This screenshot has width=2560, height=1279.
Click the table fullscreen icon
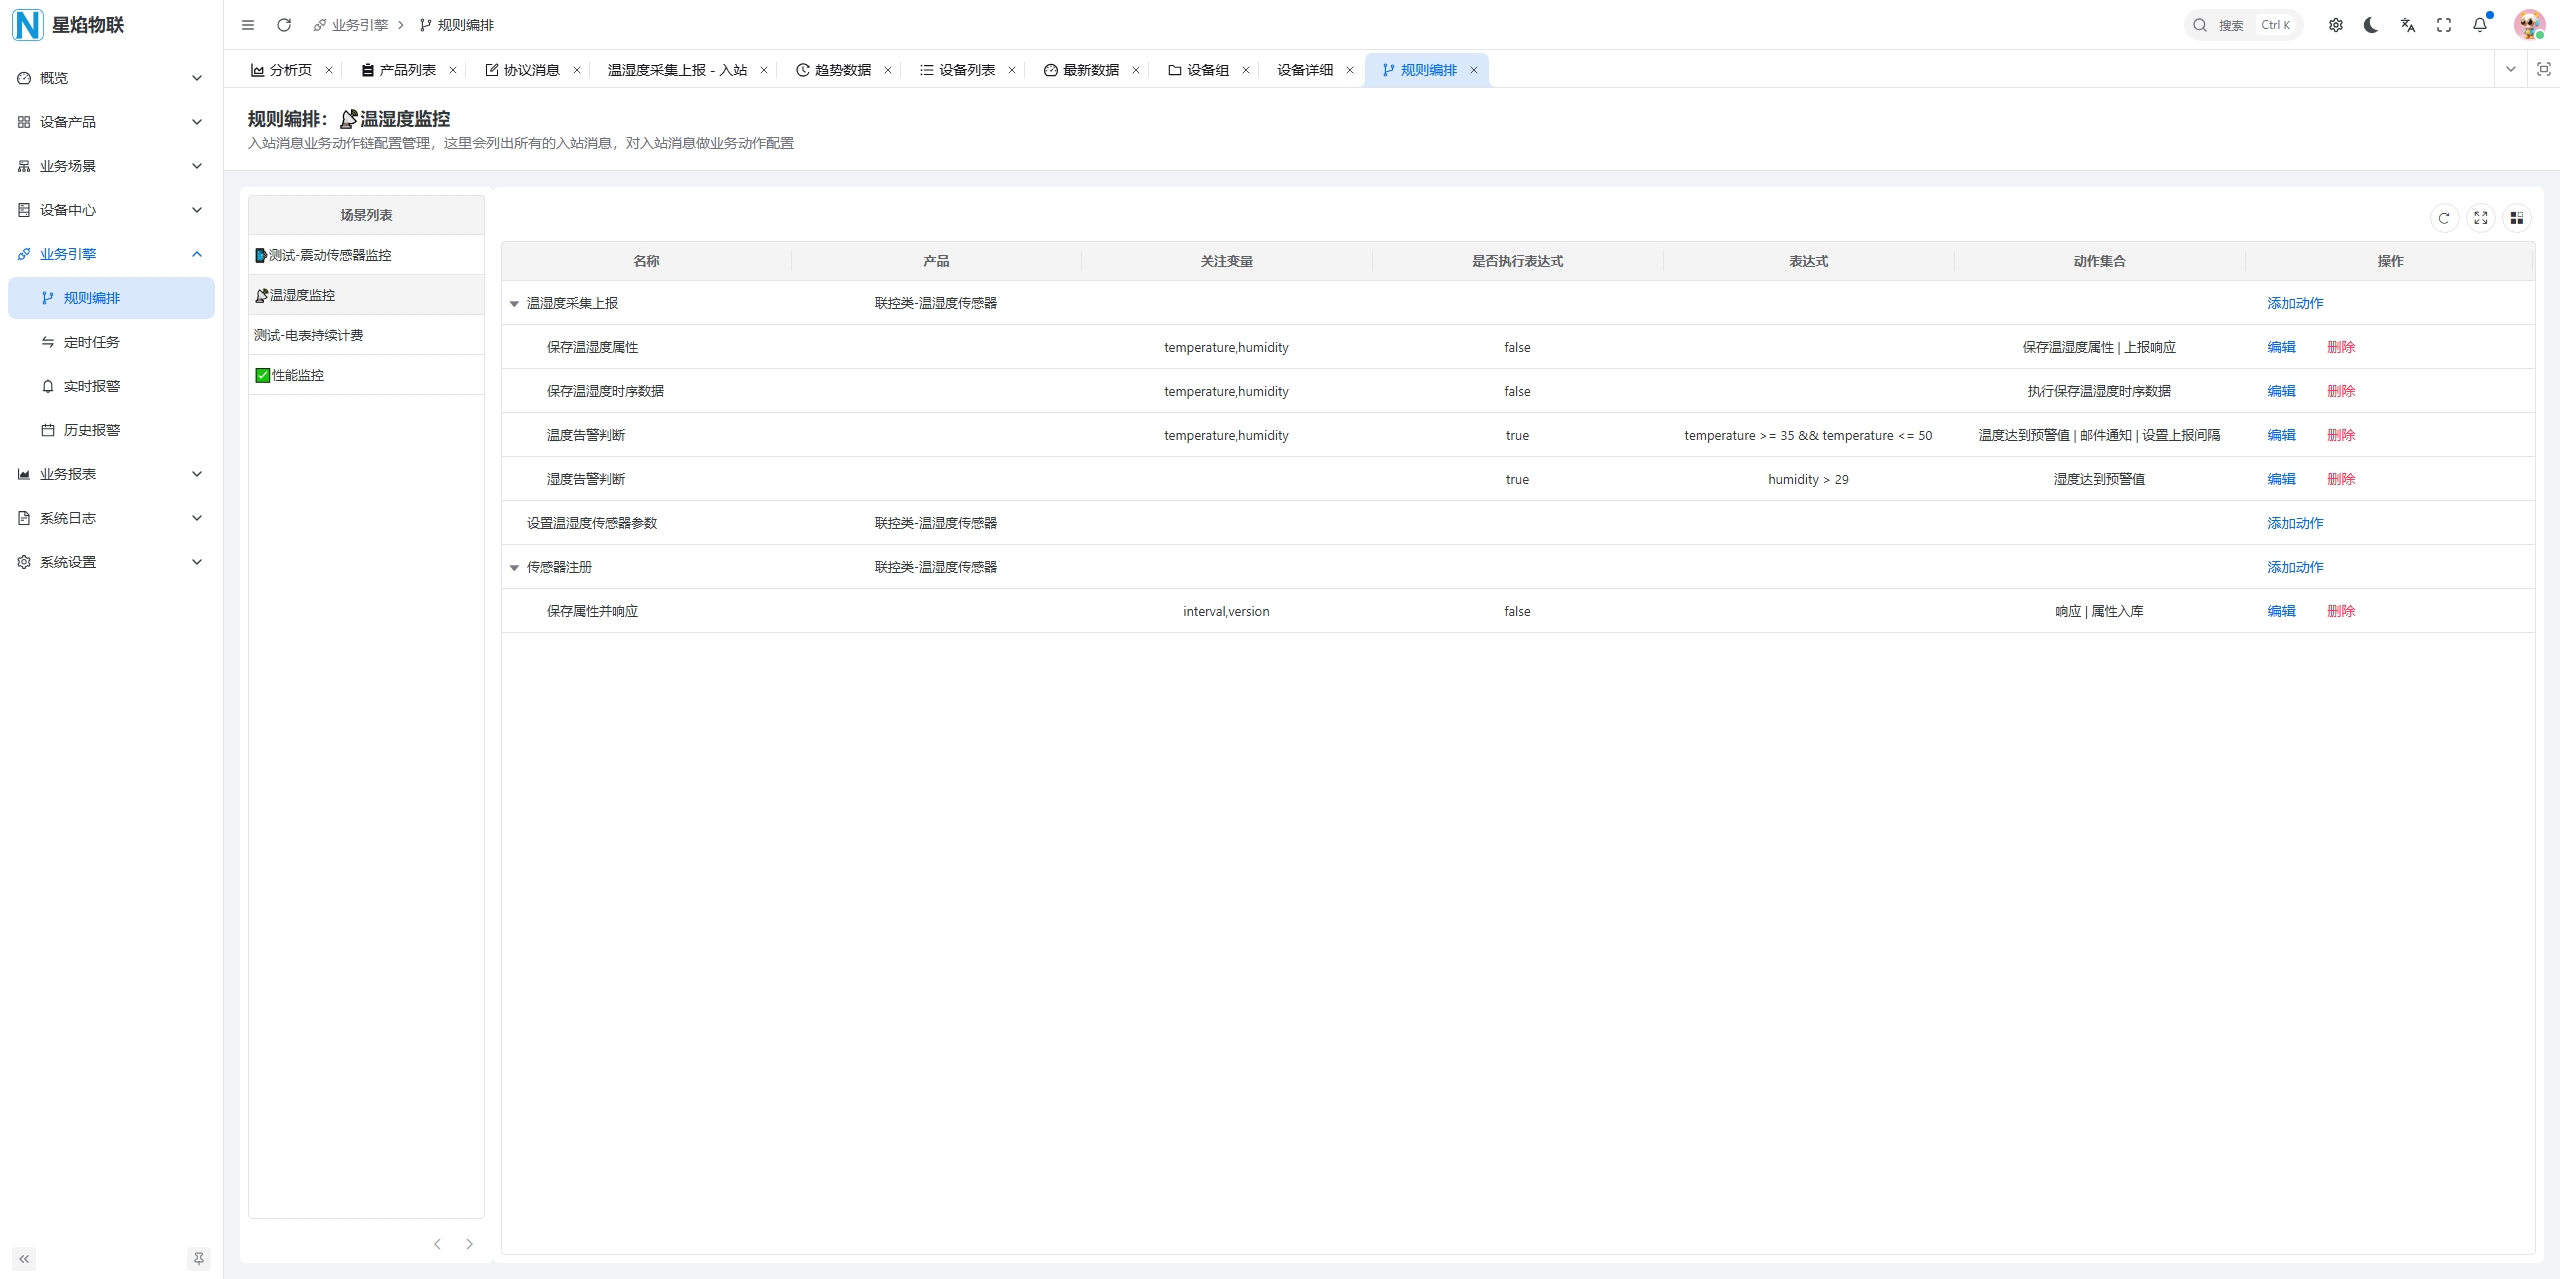click(x=2480, y=218)
